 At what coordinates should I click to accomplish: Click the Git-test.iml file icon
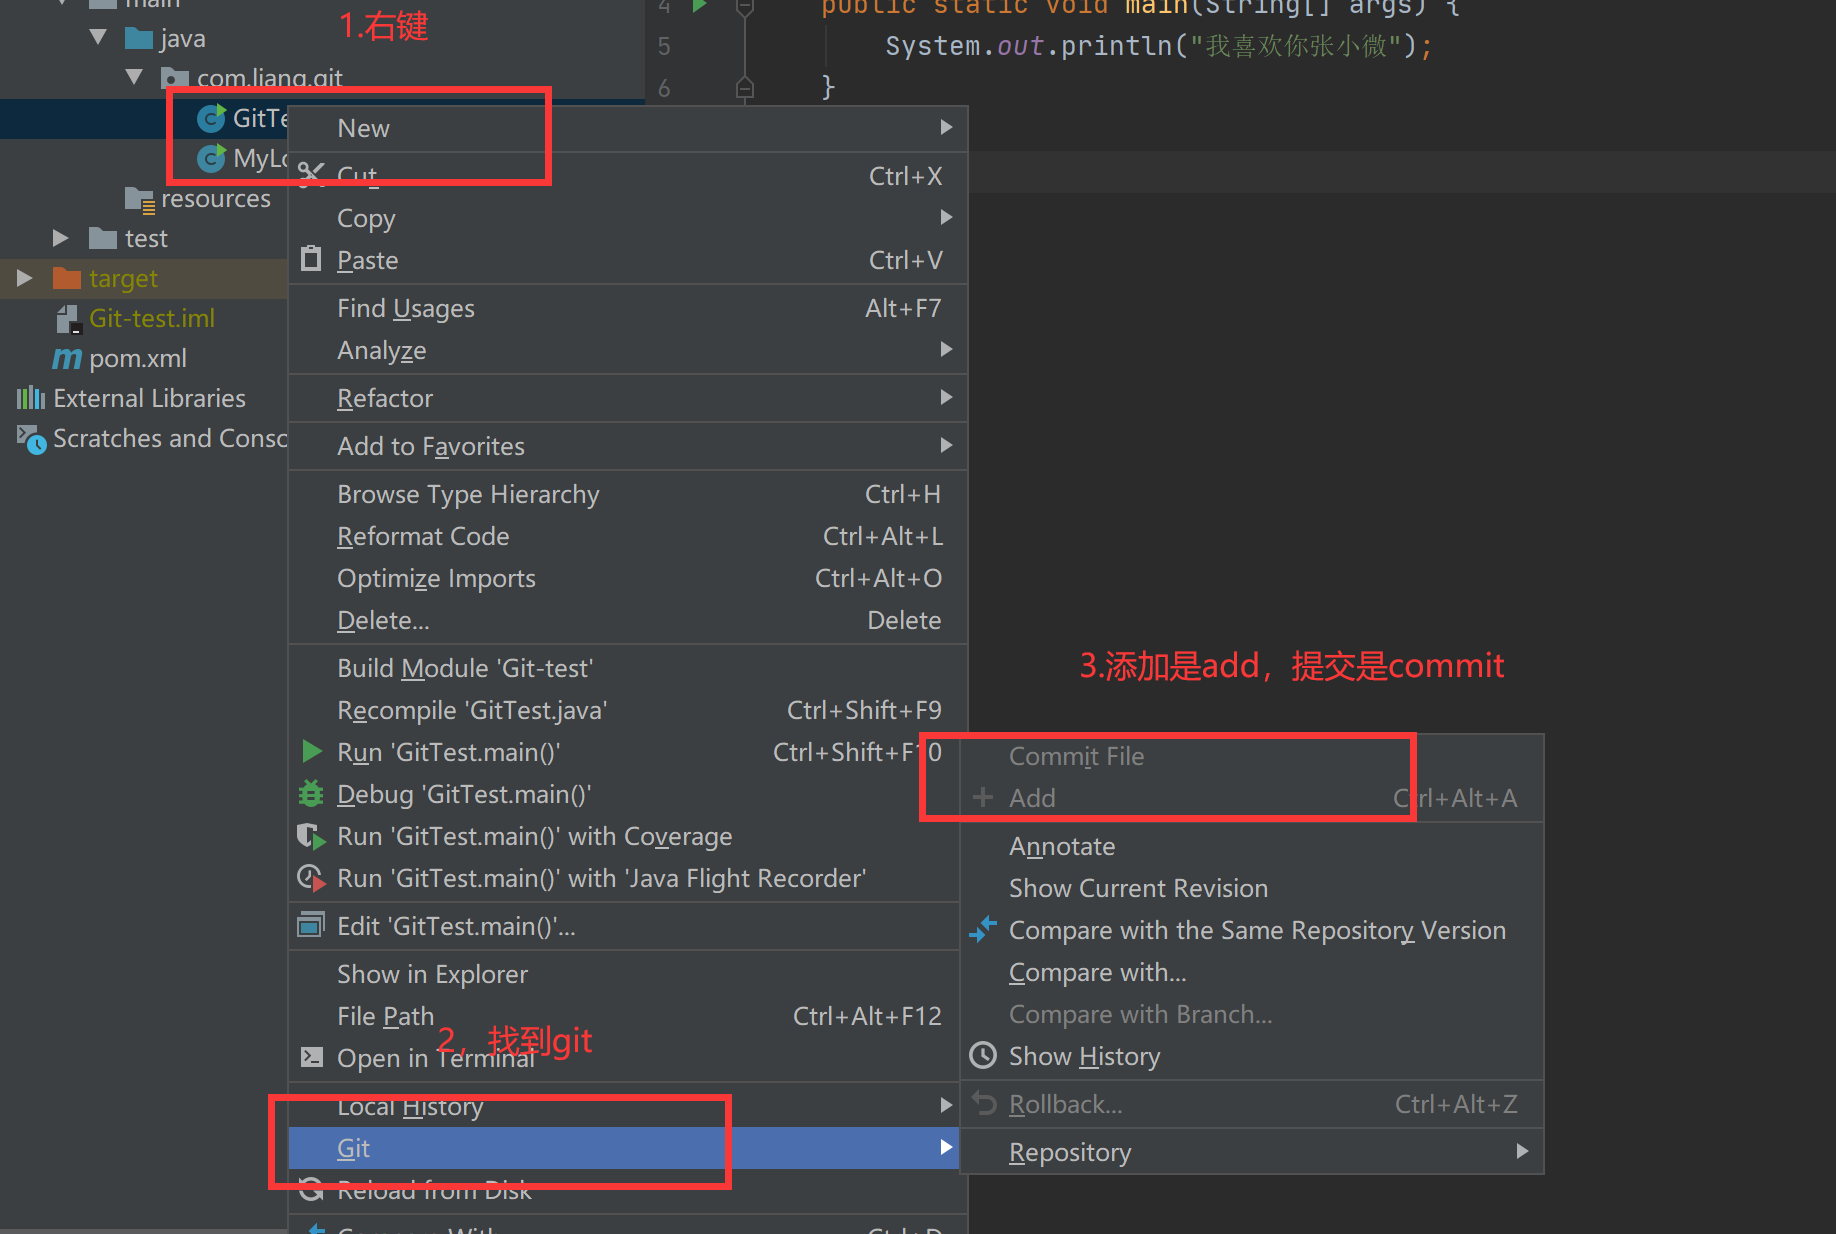point(68,319)
